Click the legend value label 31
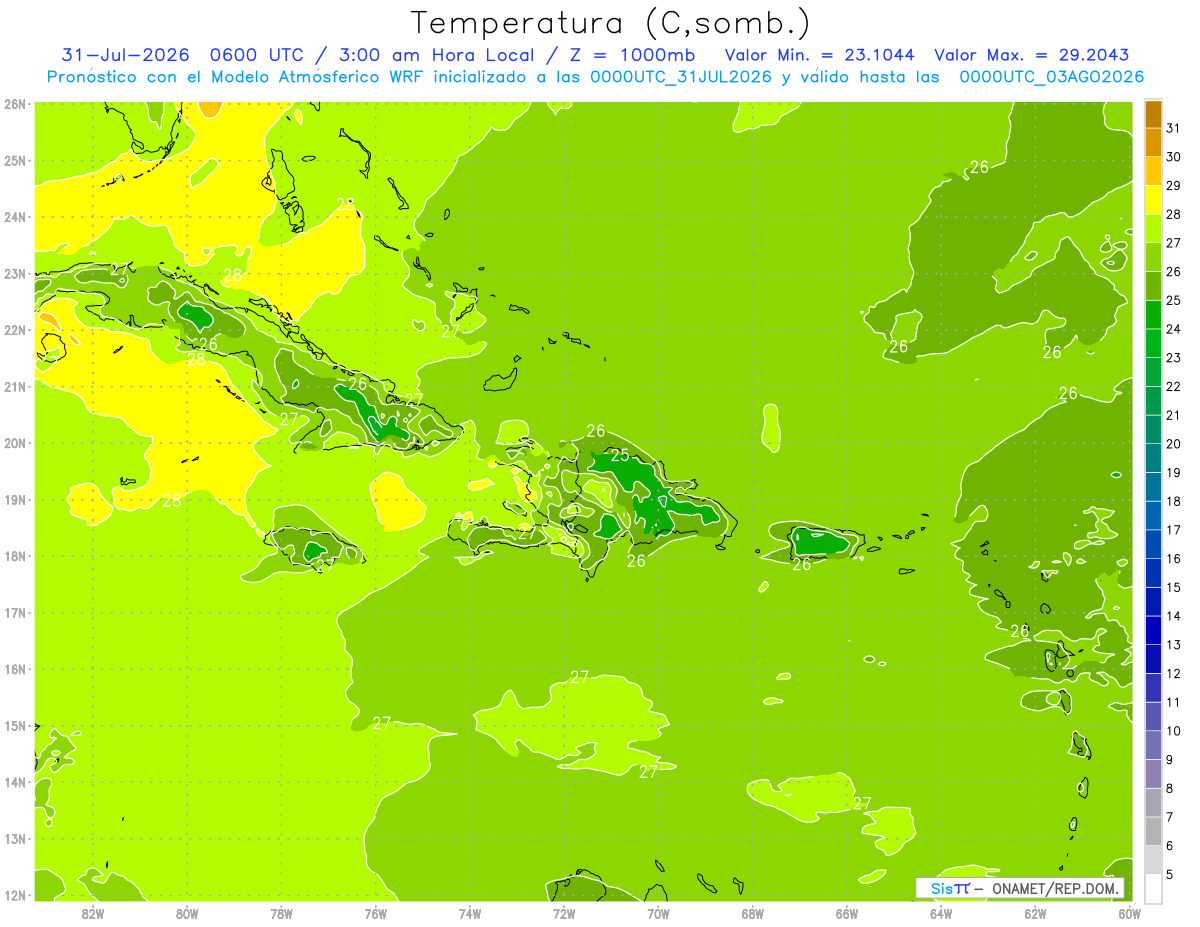 [x=1173, y=128]
